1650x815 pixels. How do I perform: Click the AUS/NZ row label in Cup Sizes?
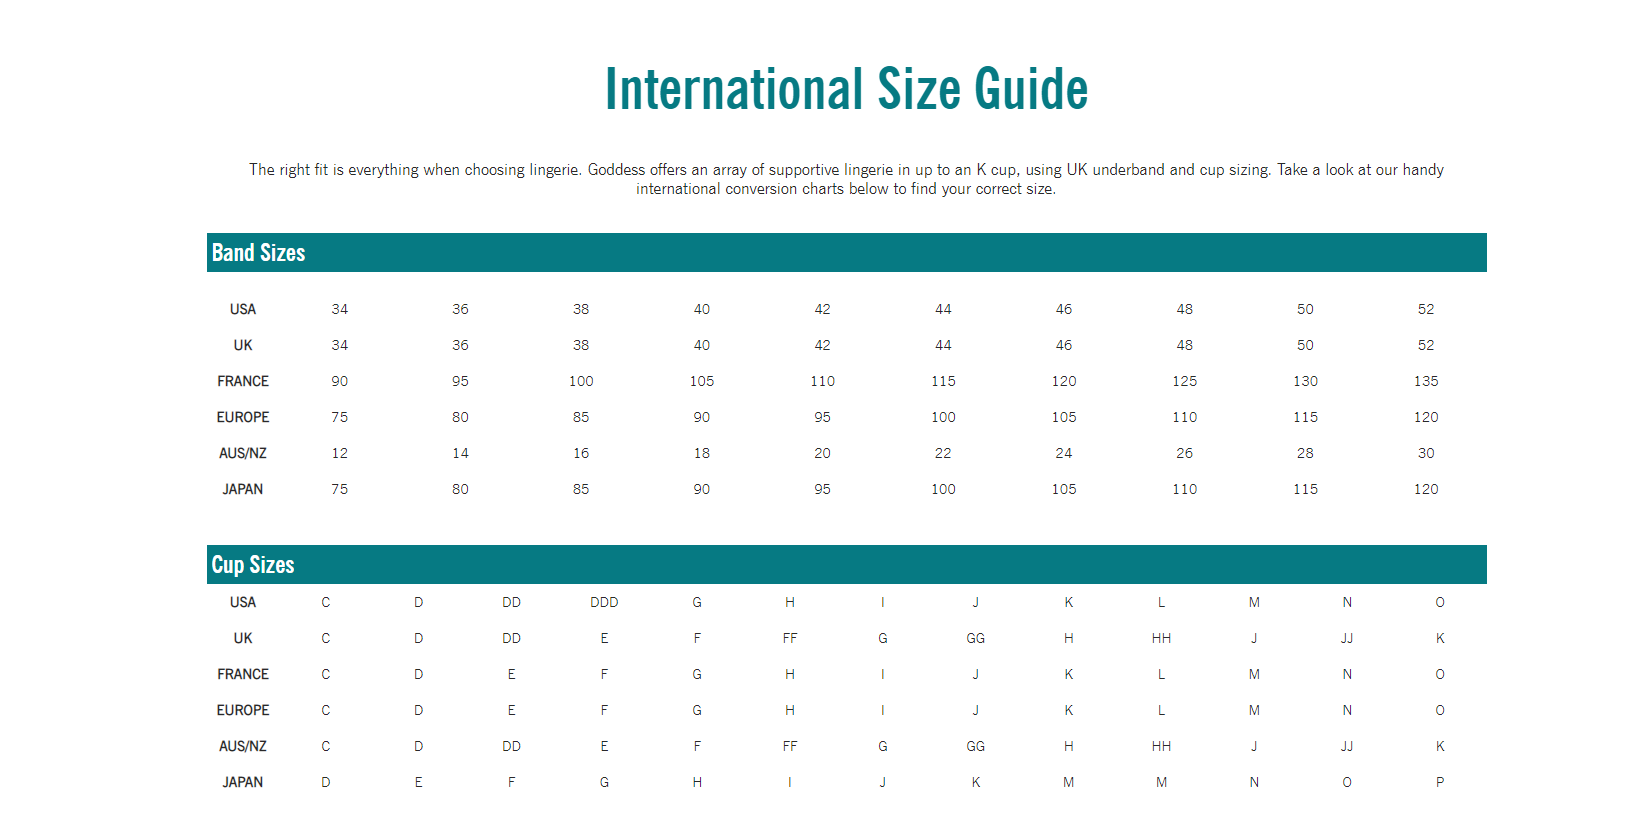pyautogui.click(x=243, y=746)
